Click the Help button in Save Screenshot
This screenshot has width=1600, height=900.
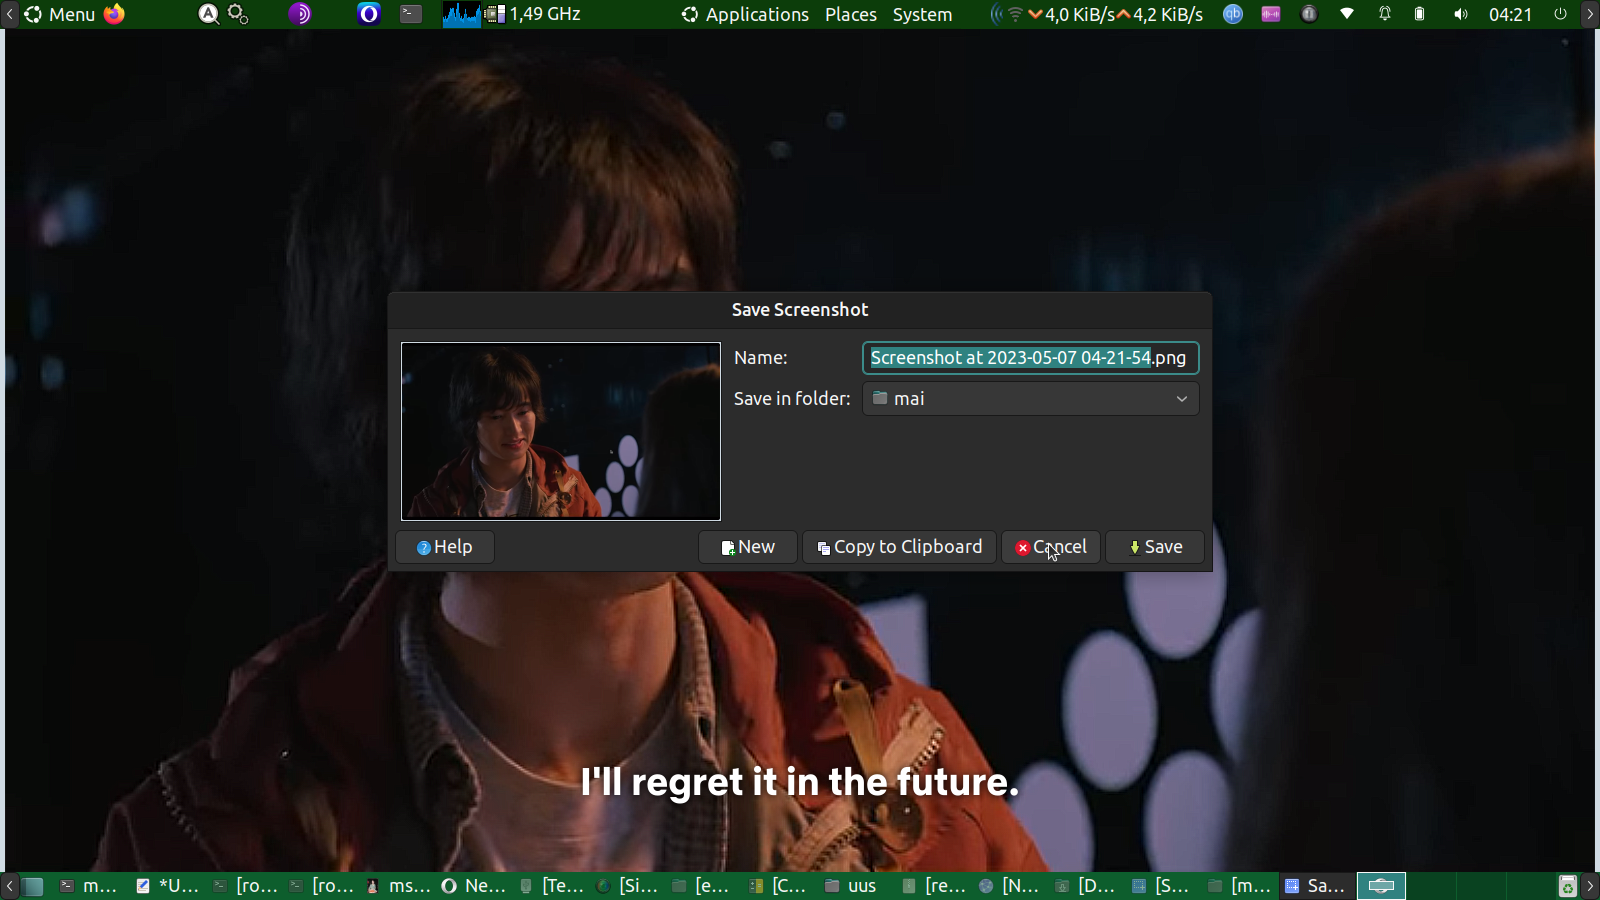click(x=445, y=547)
